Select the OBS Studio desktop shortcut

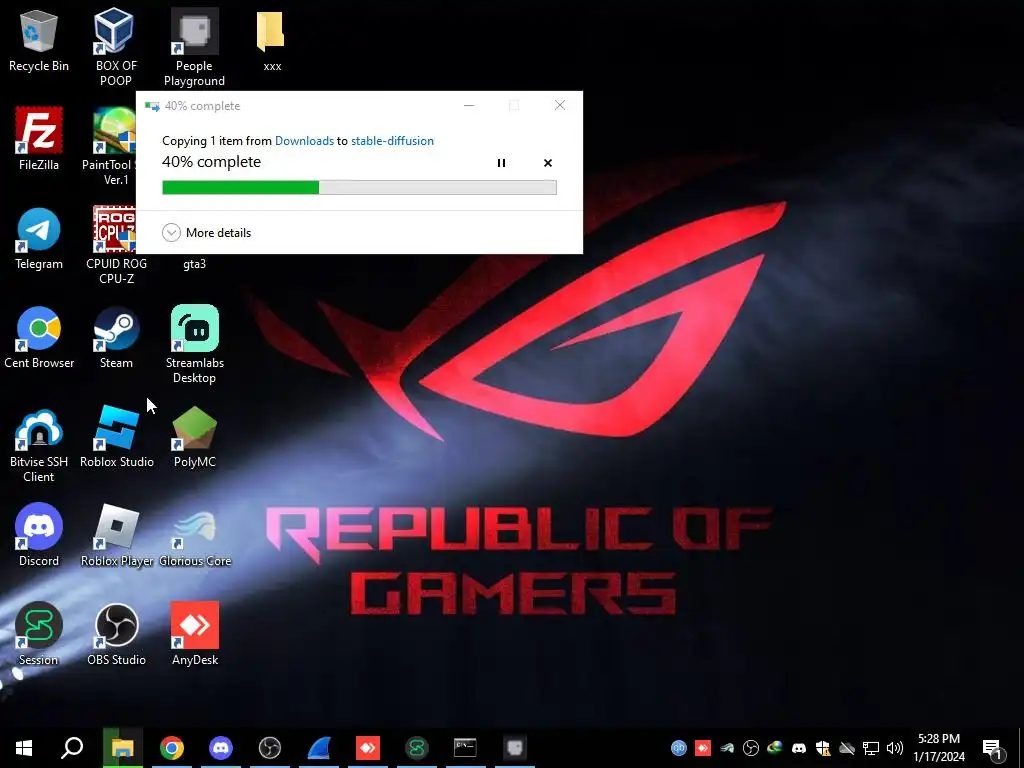[x=116, y=634]
